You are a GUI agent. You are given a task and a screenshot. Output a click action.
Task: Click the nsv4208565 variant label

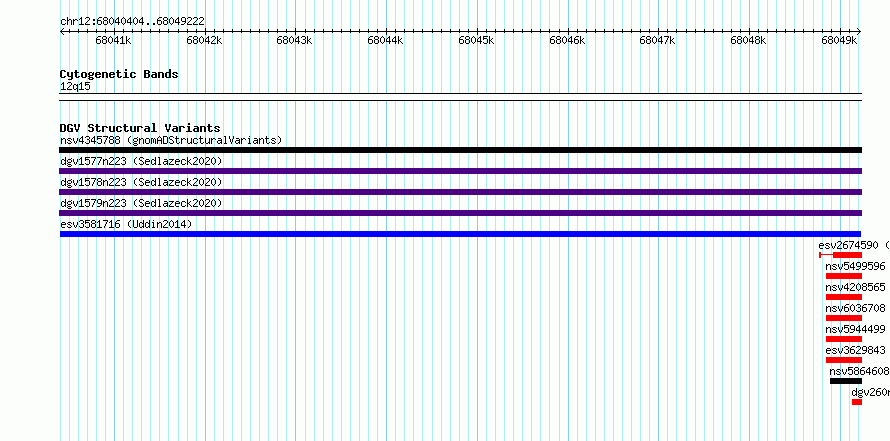pos(855,287)
